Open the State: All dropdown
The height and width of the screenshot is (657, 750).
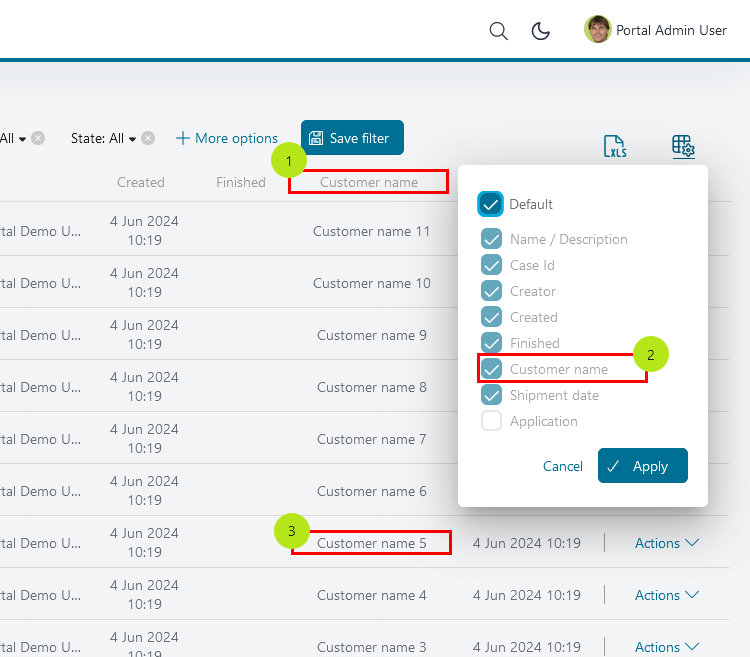click(103, 138)
